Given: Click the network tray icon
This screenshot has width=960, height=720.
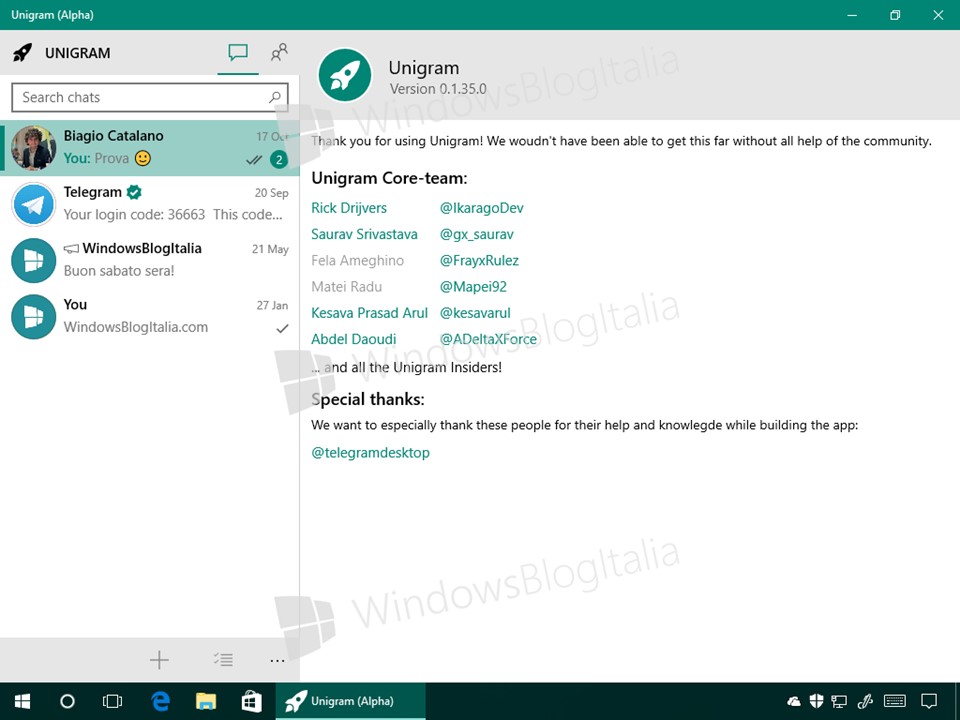Looking at the screenshot, I should [x=839, y=702].
